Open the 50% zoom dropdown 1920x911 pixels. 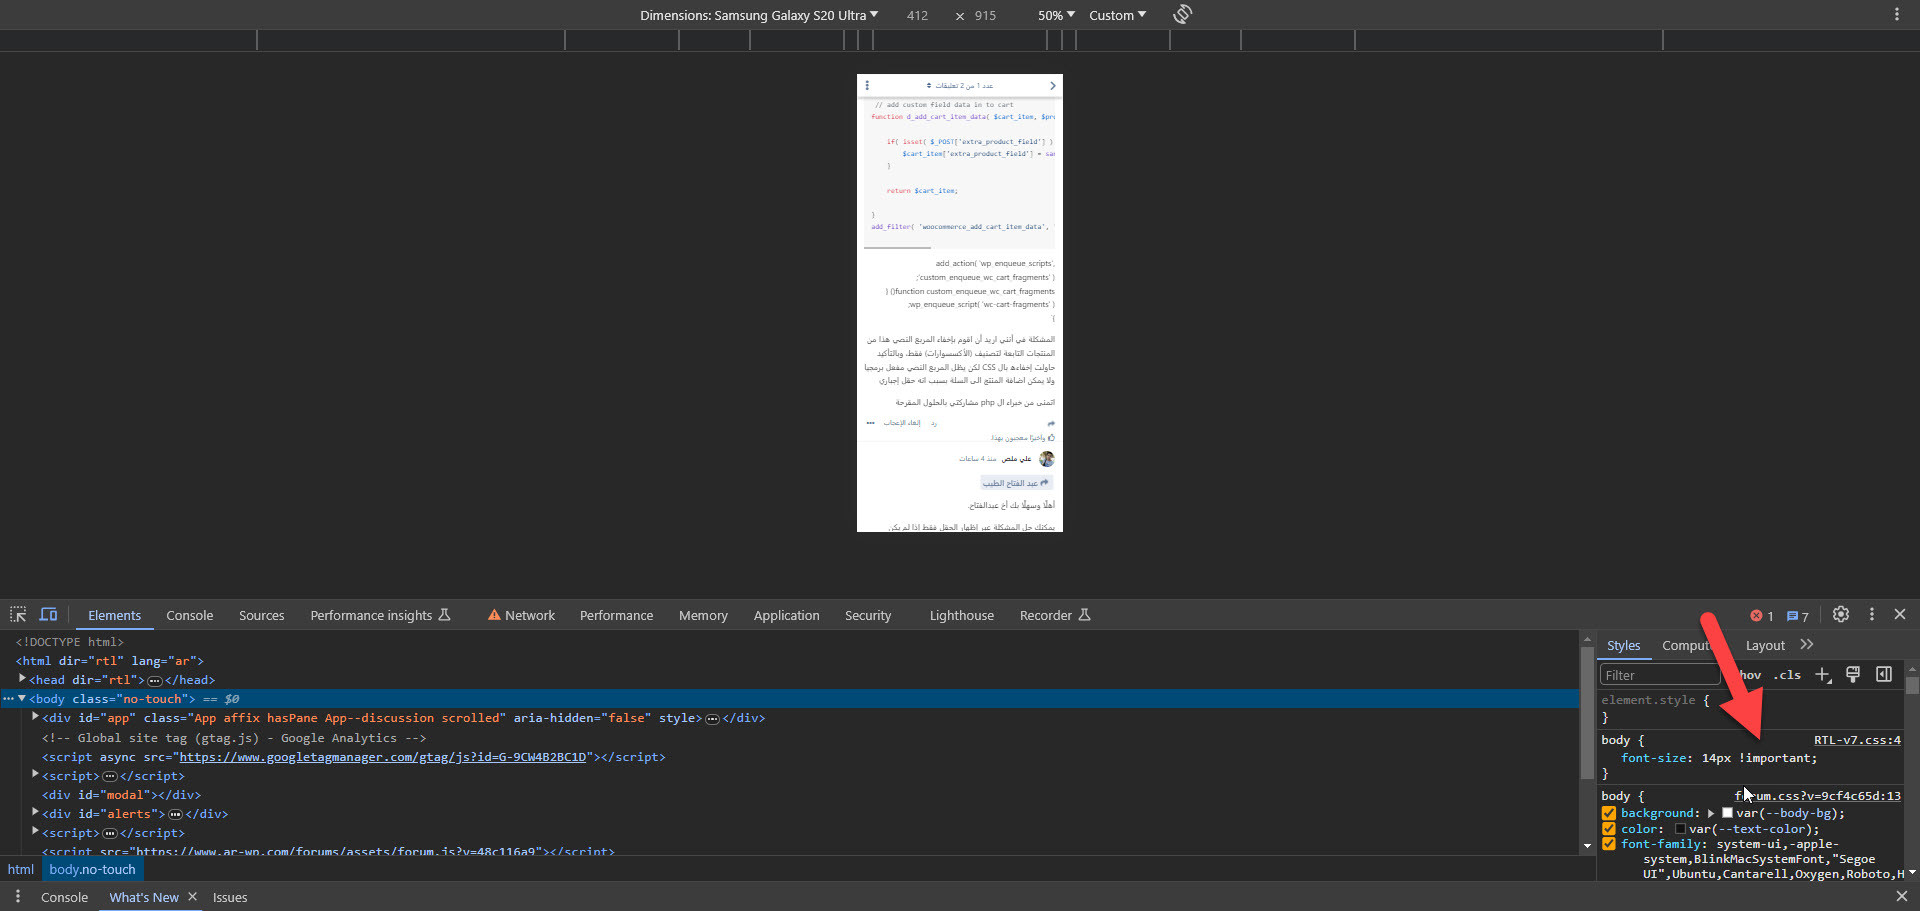pos(1056,15)
